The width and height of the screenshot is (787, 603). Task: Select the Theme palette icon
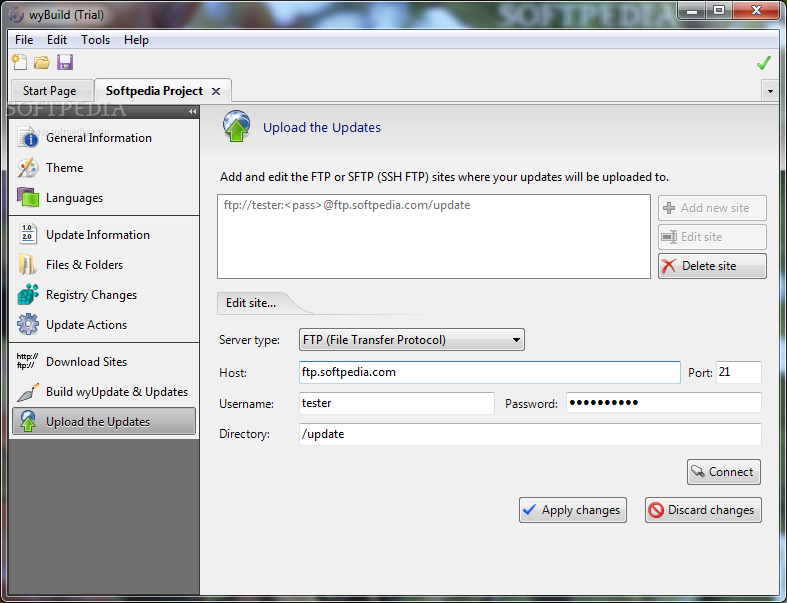coord(28,168)
